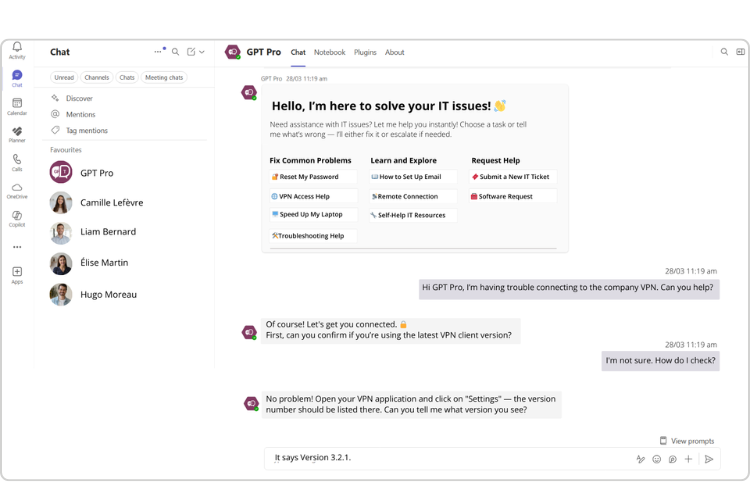Search chats with magnifier icon
The image size is (750, 500).
[176, 52]
